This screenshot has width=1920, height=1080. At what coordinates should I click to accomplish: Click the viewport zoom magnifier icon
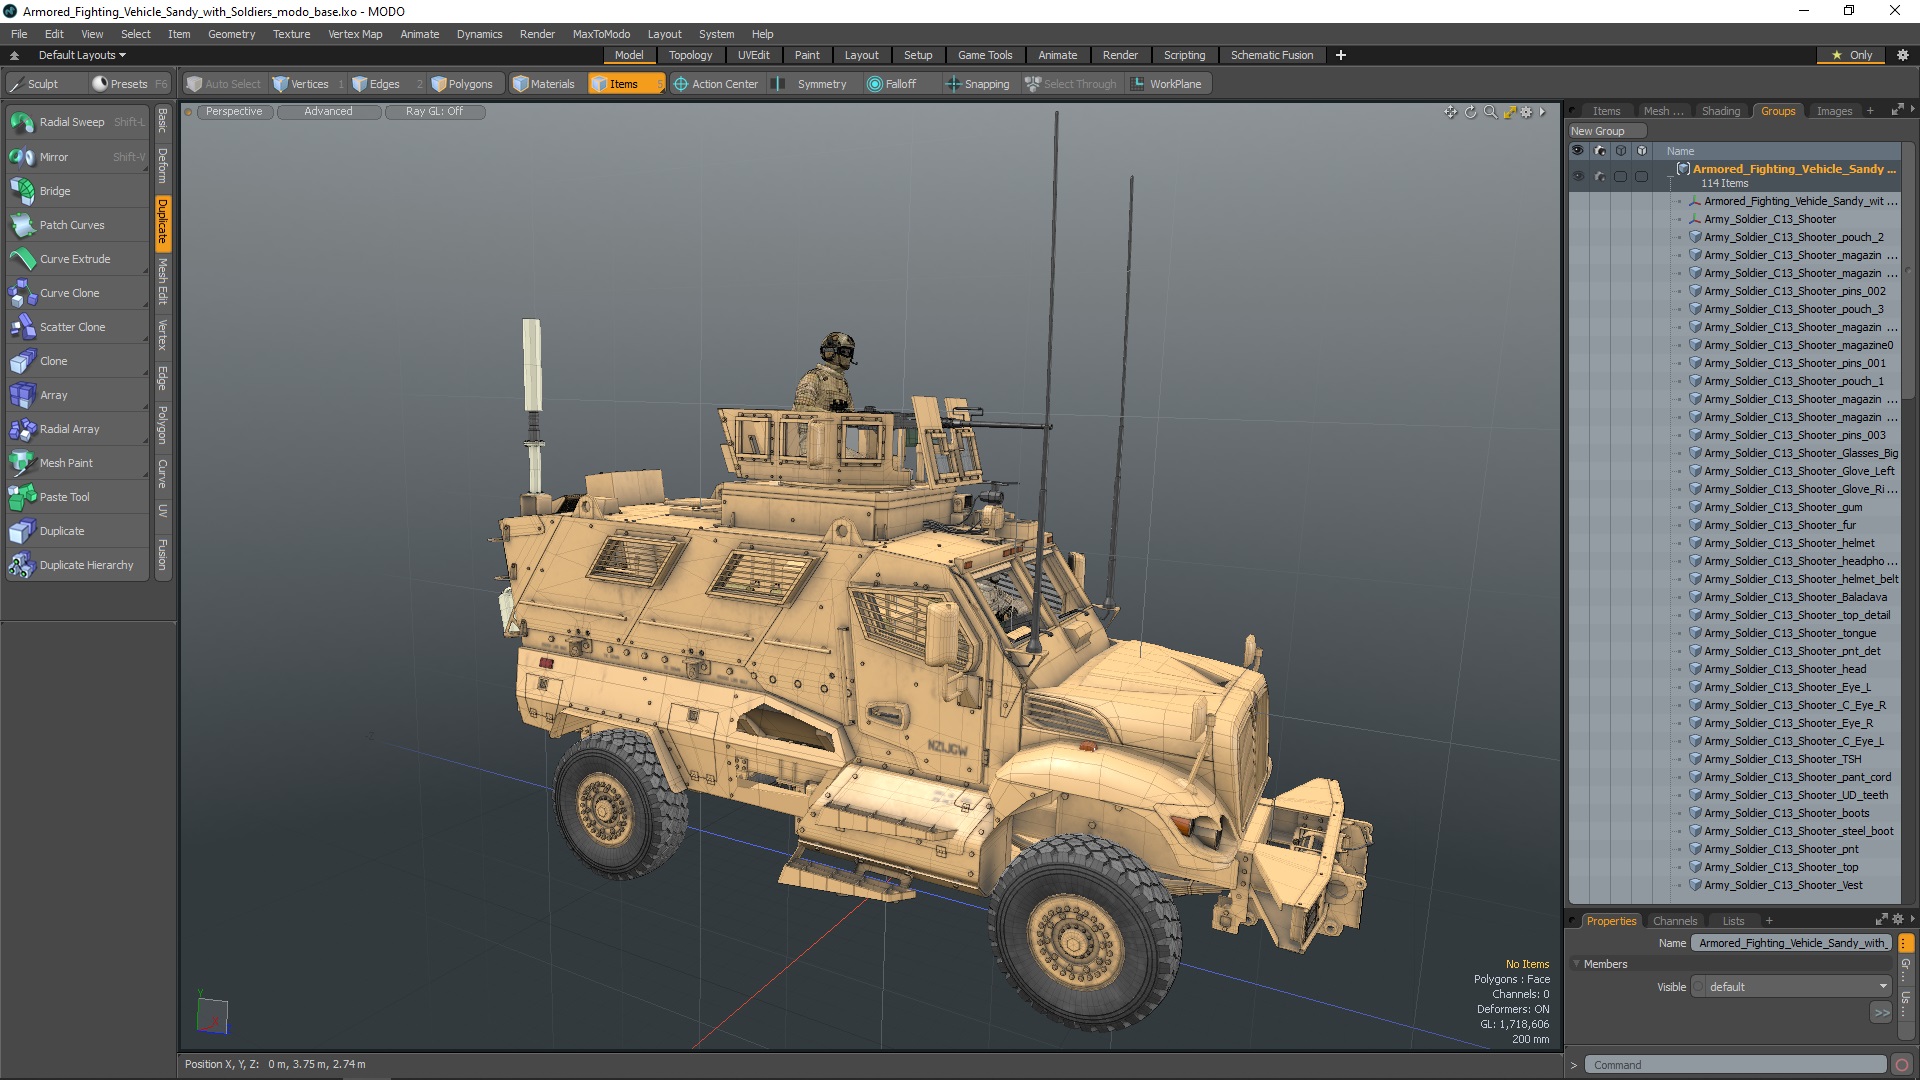click(x=1490, y=112)
